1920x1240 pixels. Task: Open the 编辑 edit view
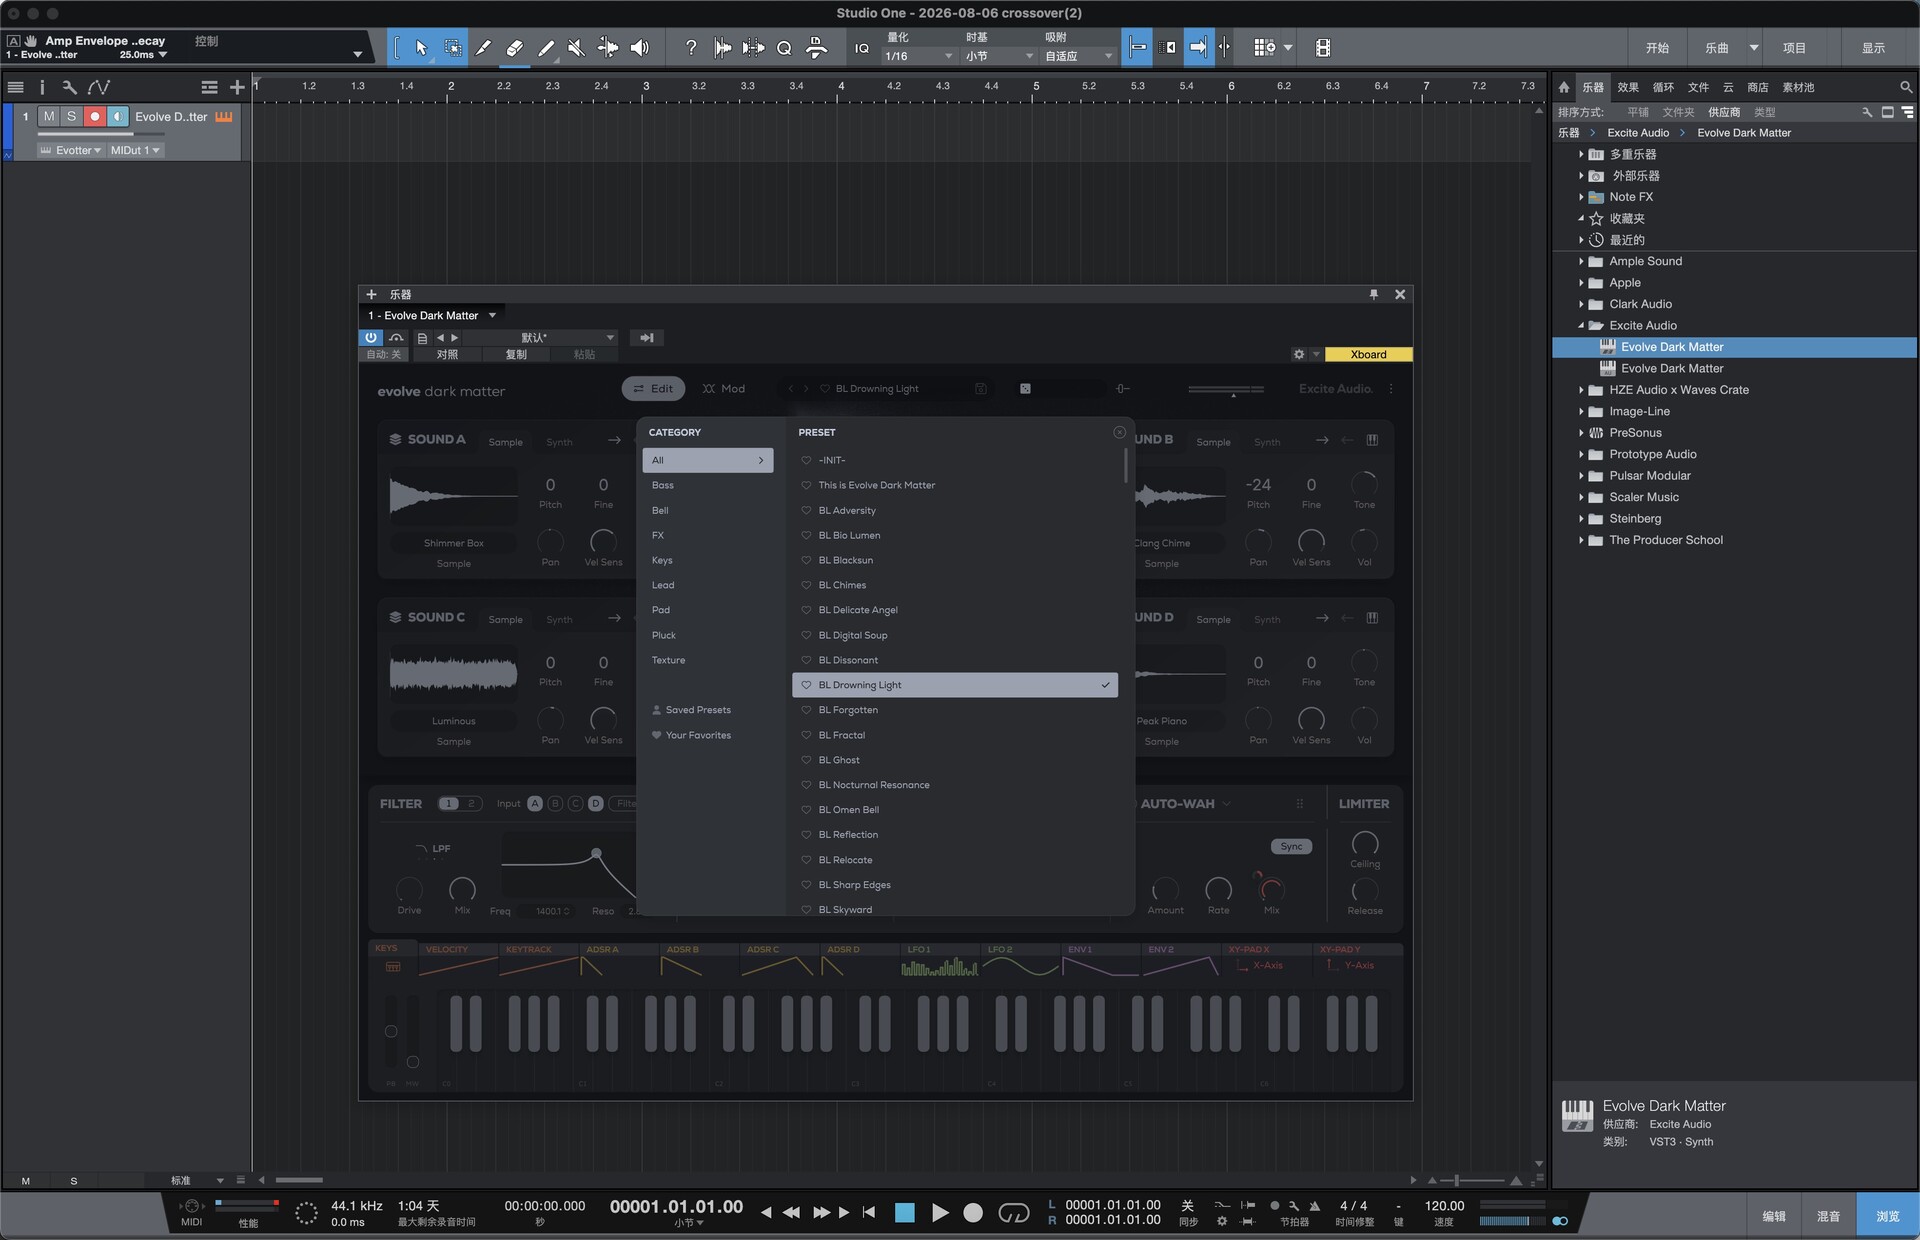tap(1774, 1216)
